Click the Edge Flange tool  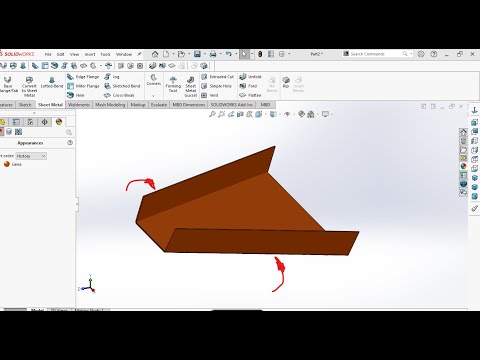point(83,77)
